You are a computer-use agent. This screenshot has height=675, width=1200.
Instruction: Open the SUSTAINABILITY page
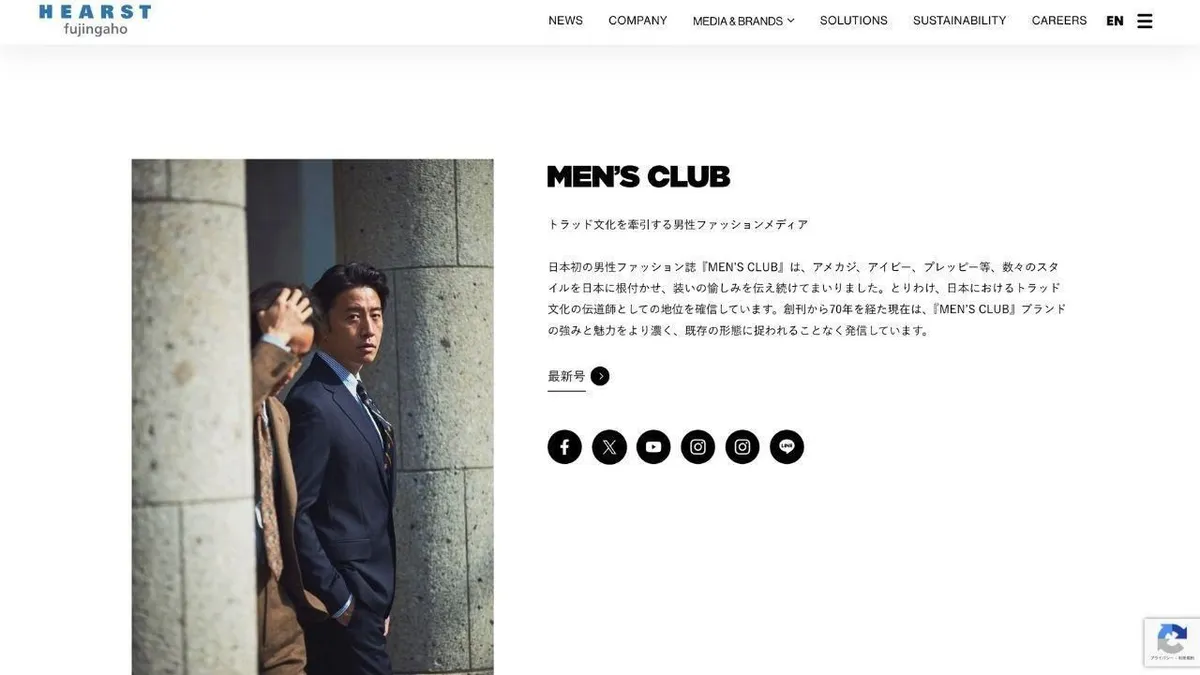click(959, 20)
